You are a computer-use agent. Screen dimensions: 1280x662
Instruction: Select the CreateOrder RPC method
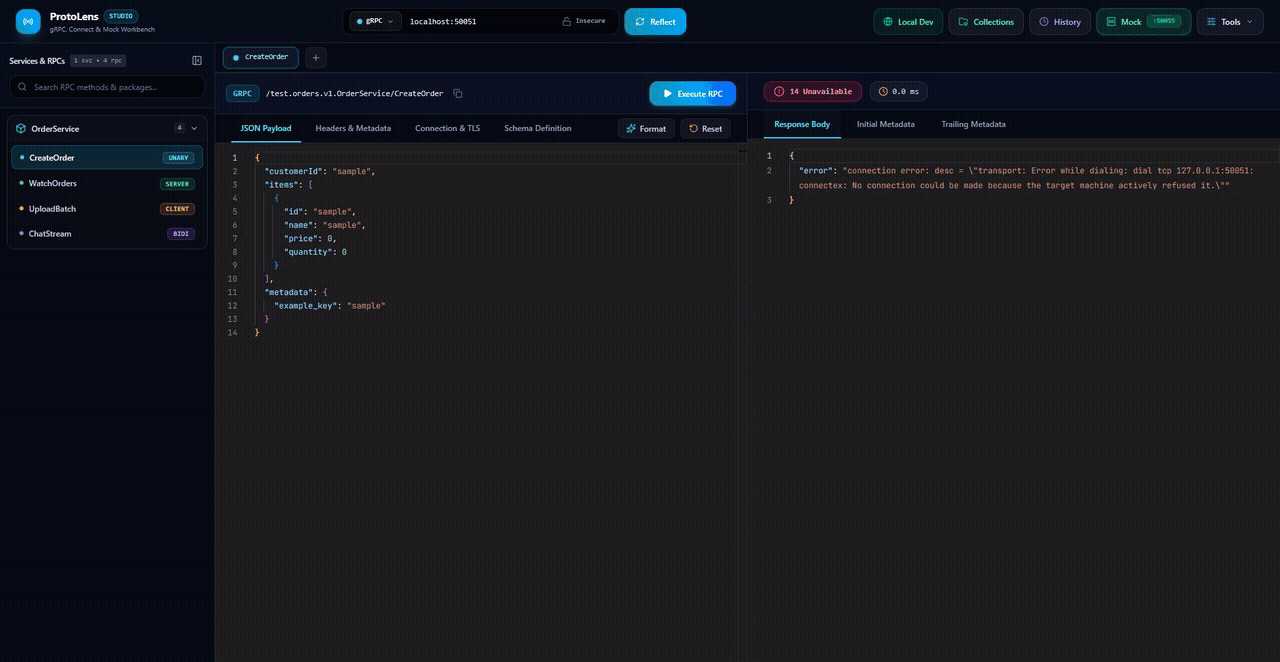107,157
